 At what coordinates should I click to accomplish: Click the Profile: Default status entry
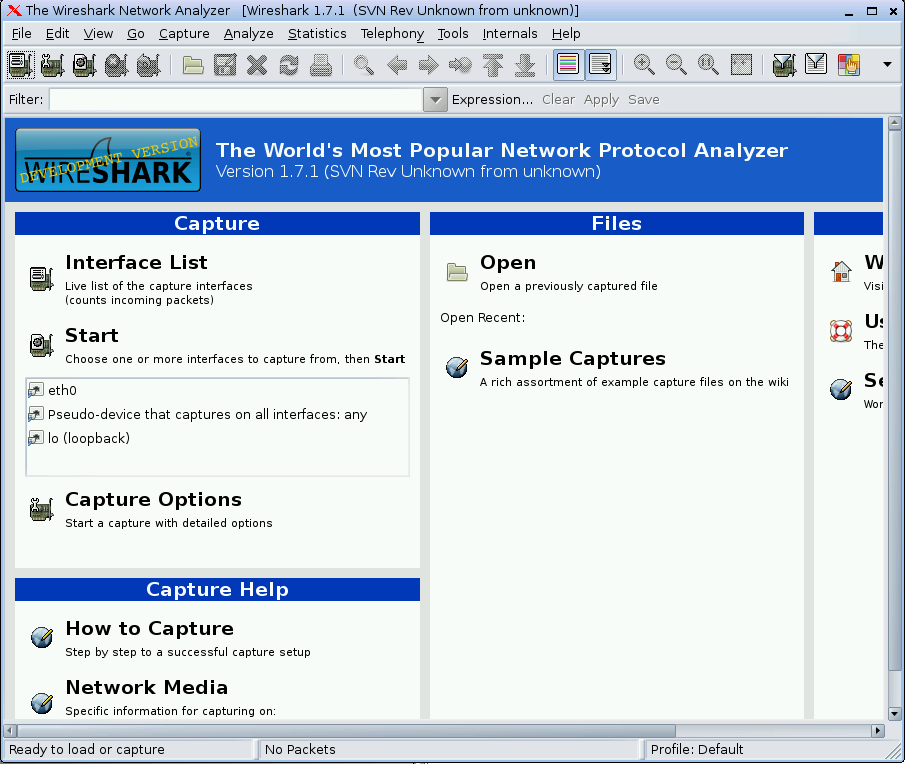click(x=697, y=750)
